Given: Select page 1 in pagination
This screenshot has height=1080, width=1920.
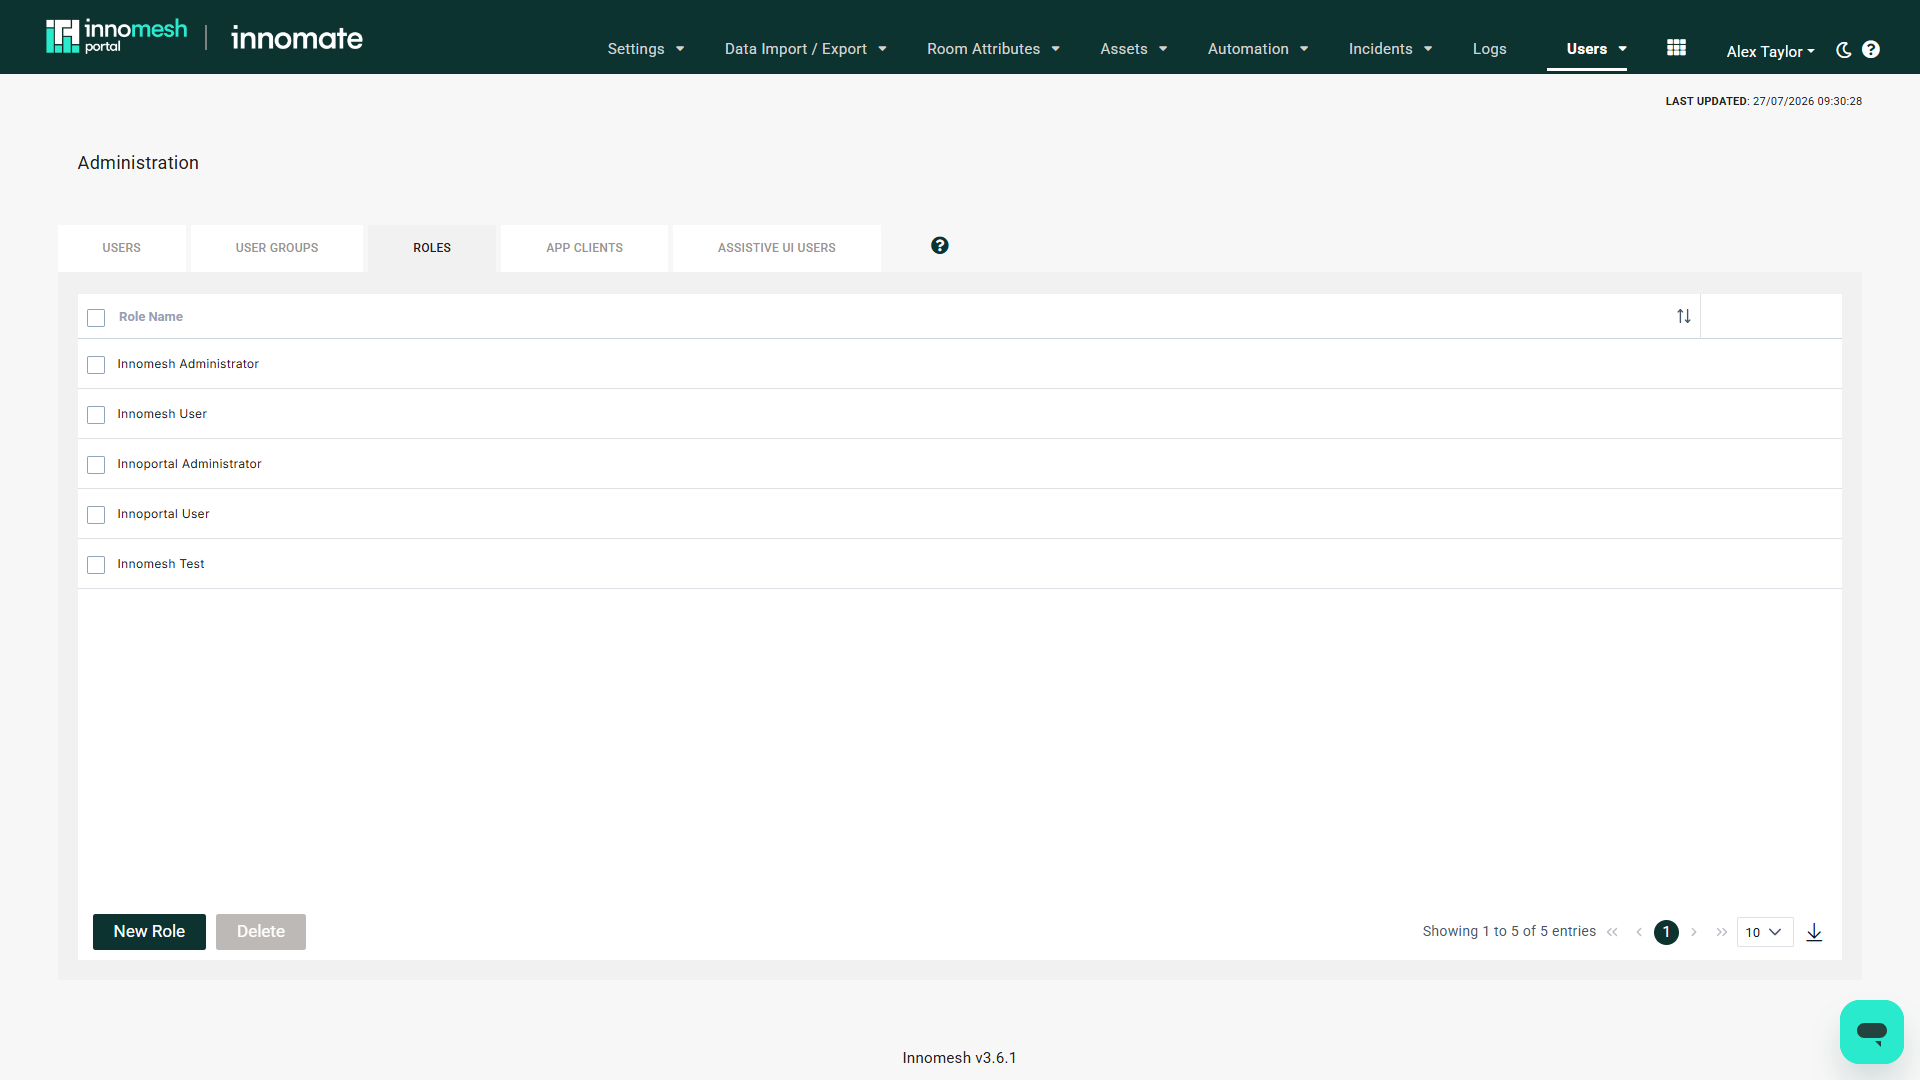Looking at the screenshot, I should tap(1666, 932).
